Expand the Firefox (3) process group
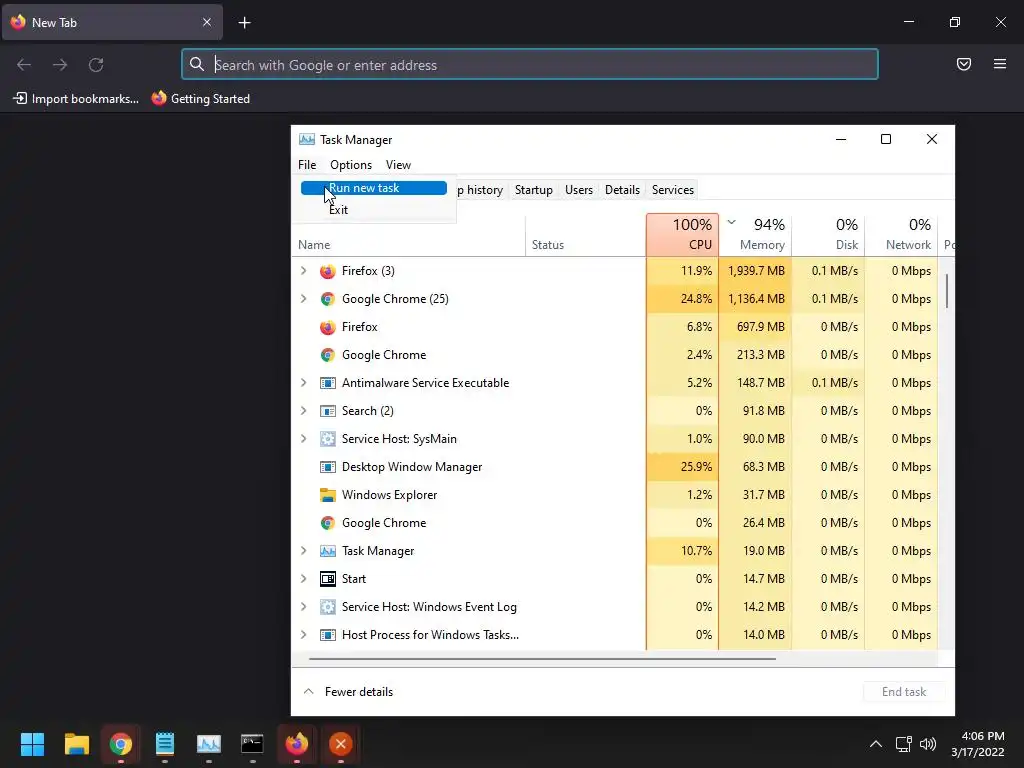This screenshot has width=1024, height=768. click(x=304, y=271)
